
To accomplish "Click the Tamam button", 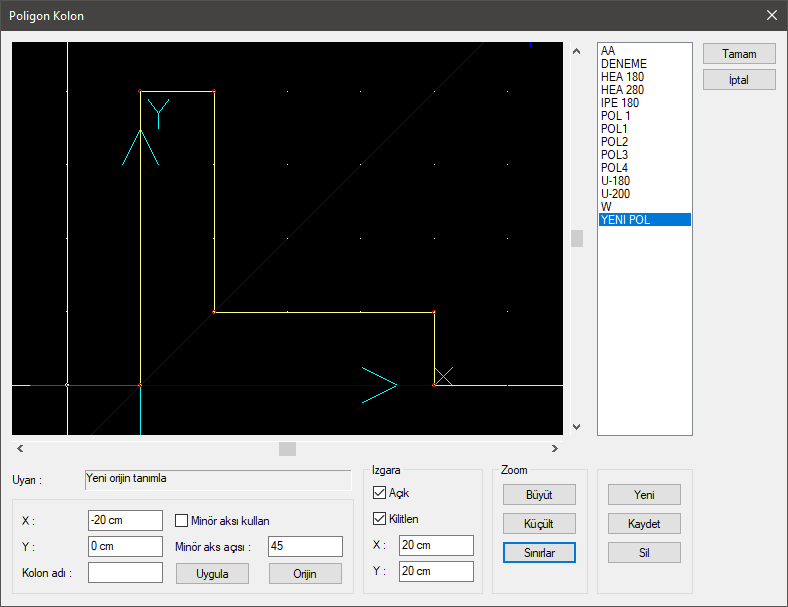I will coord(739,54).
